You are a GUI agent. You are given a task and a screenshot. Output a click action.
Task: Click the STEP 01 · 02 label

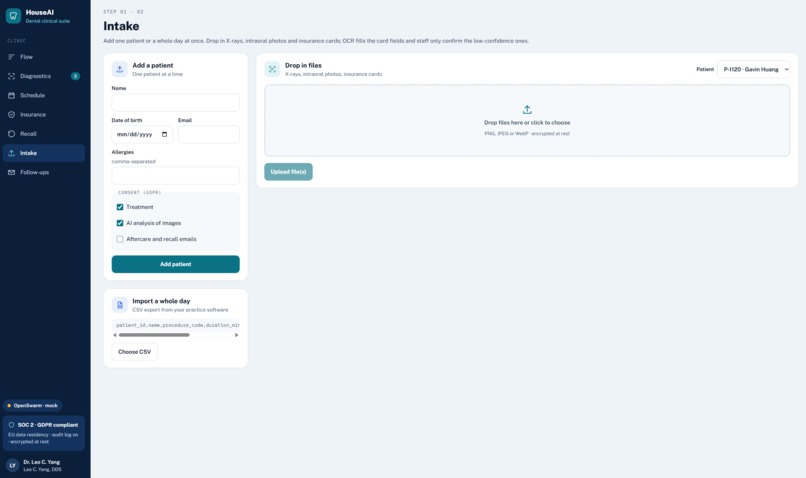(123, 11)
